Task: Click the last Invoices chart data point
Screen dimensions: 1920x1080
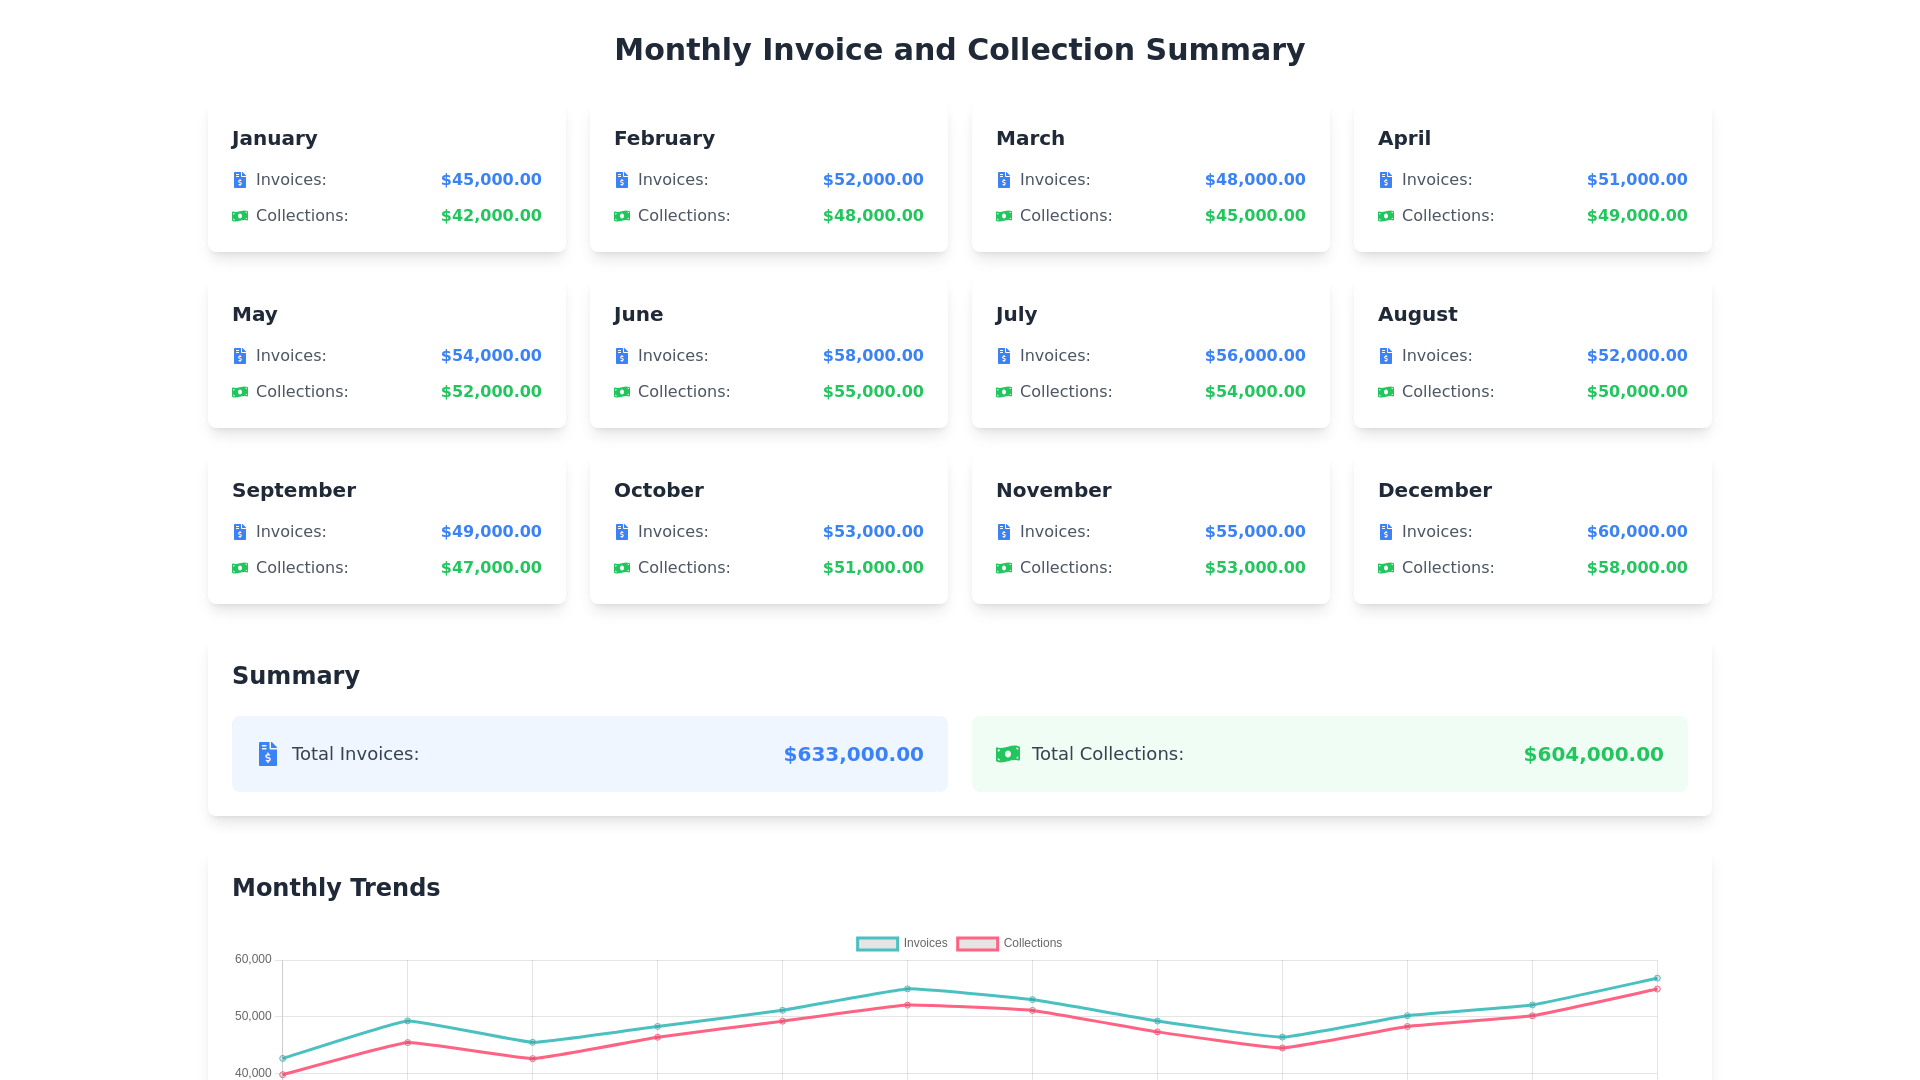Action: click(x=1657, y=978)
